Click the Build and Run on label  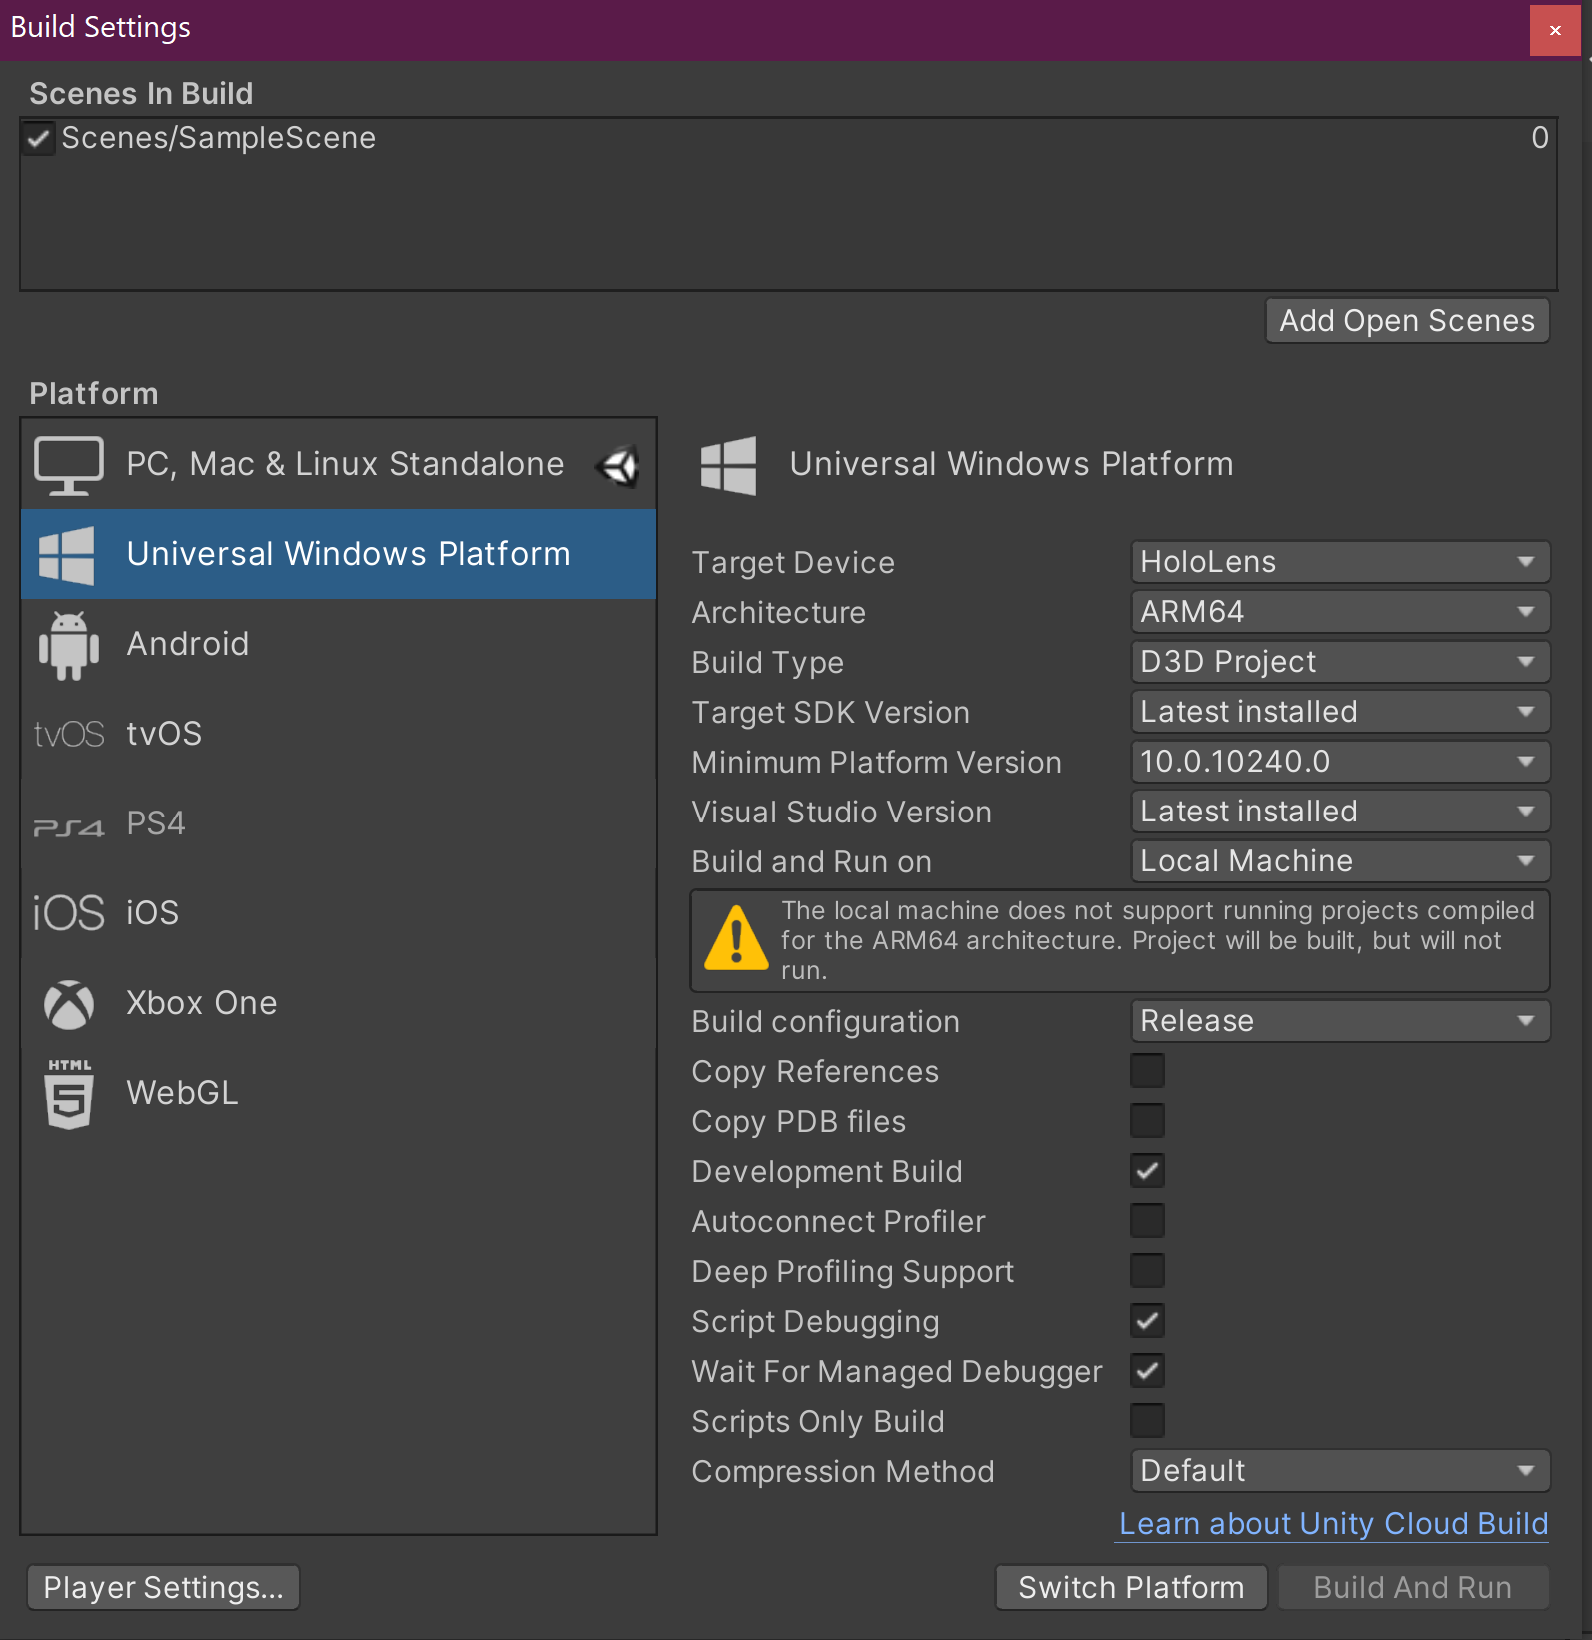(x=812, y=862)
